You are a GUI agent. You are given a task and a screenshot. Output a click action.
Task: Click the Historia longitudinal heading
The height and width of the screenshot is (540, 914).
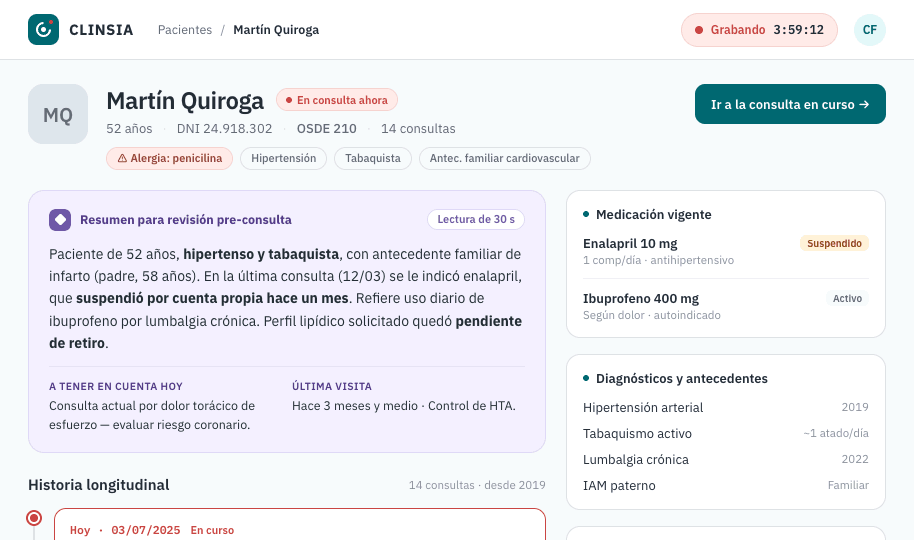coord(99,485)
